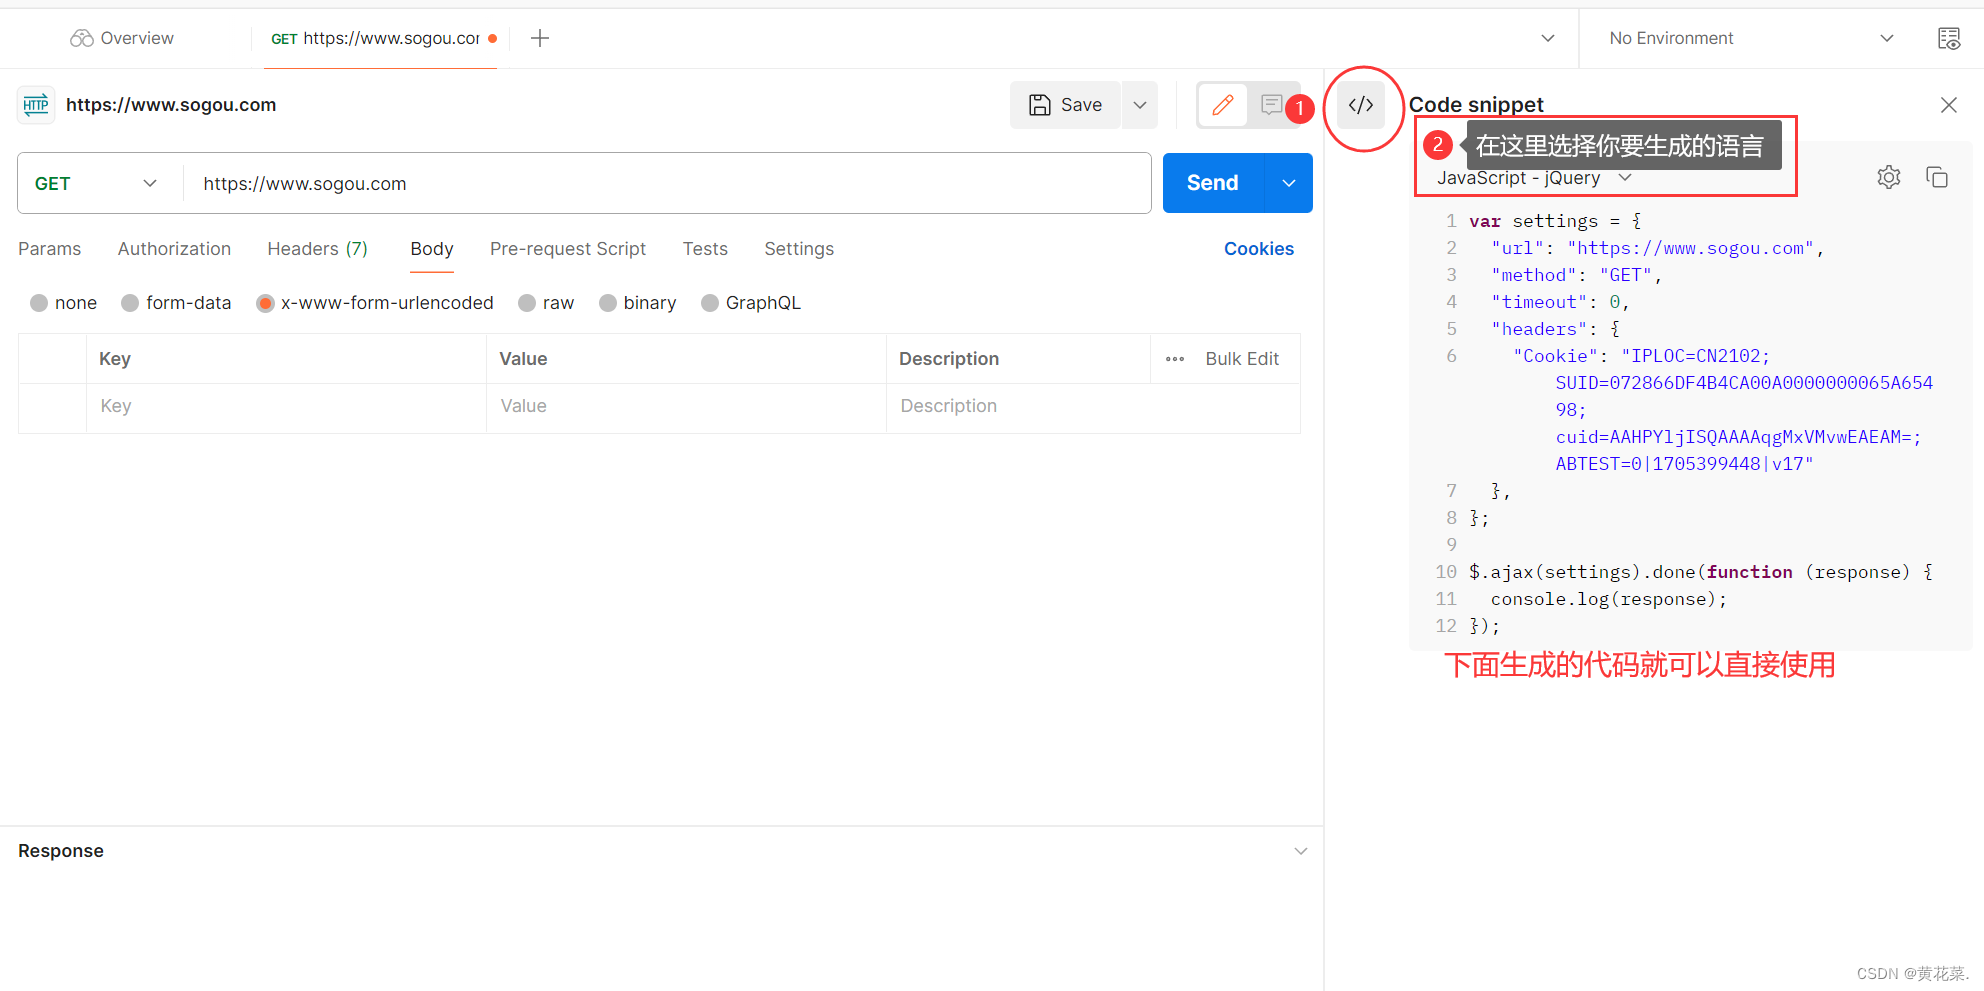Open the JavaScript - jQuery language dropdown
The width and height of the screenshot is (1984, 991).
[x=1534, y=178]
